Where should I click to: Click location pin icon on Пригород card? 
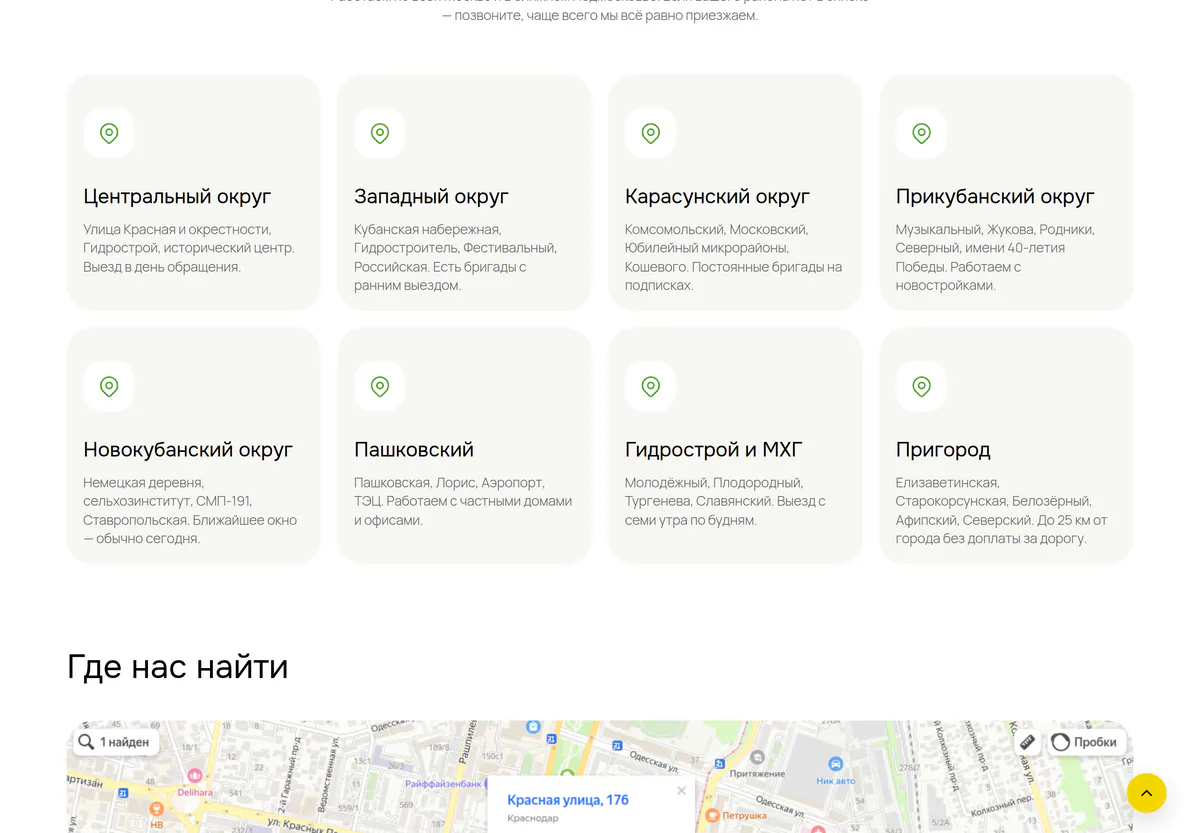coord(922,386)
